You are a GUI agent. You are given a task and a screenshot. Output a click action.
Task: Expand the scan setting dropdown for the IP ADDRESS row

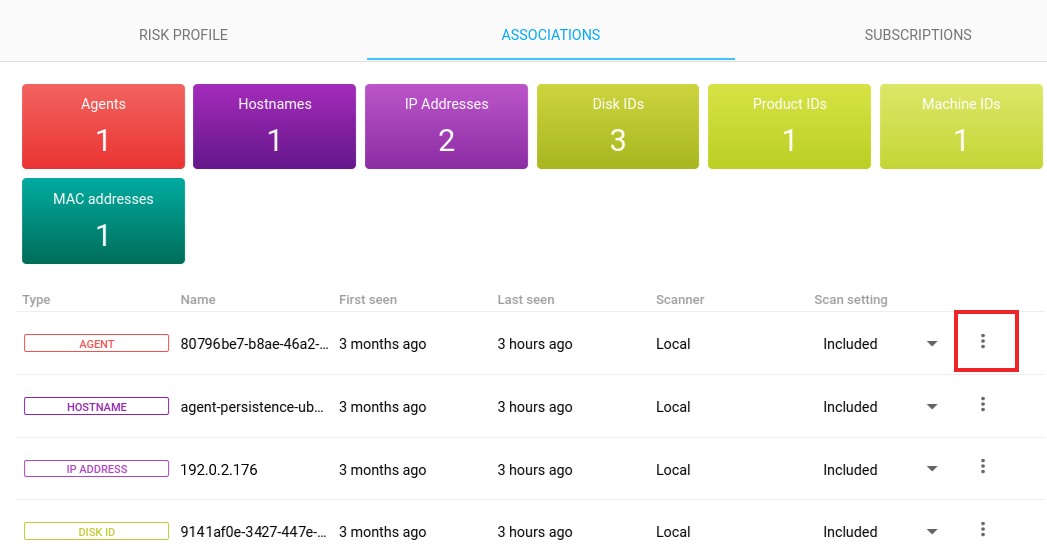[x=932, y=470]
